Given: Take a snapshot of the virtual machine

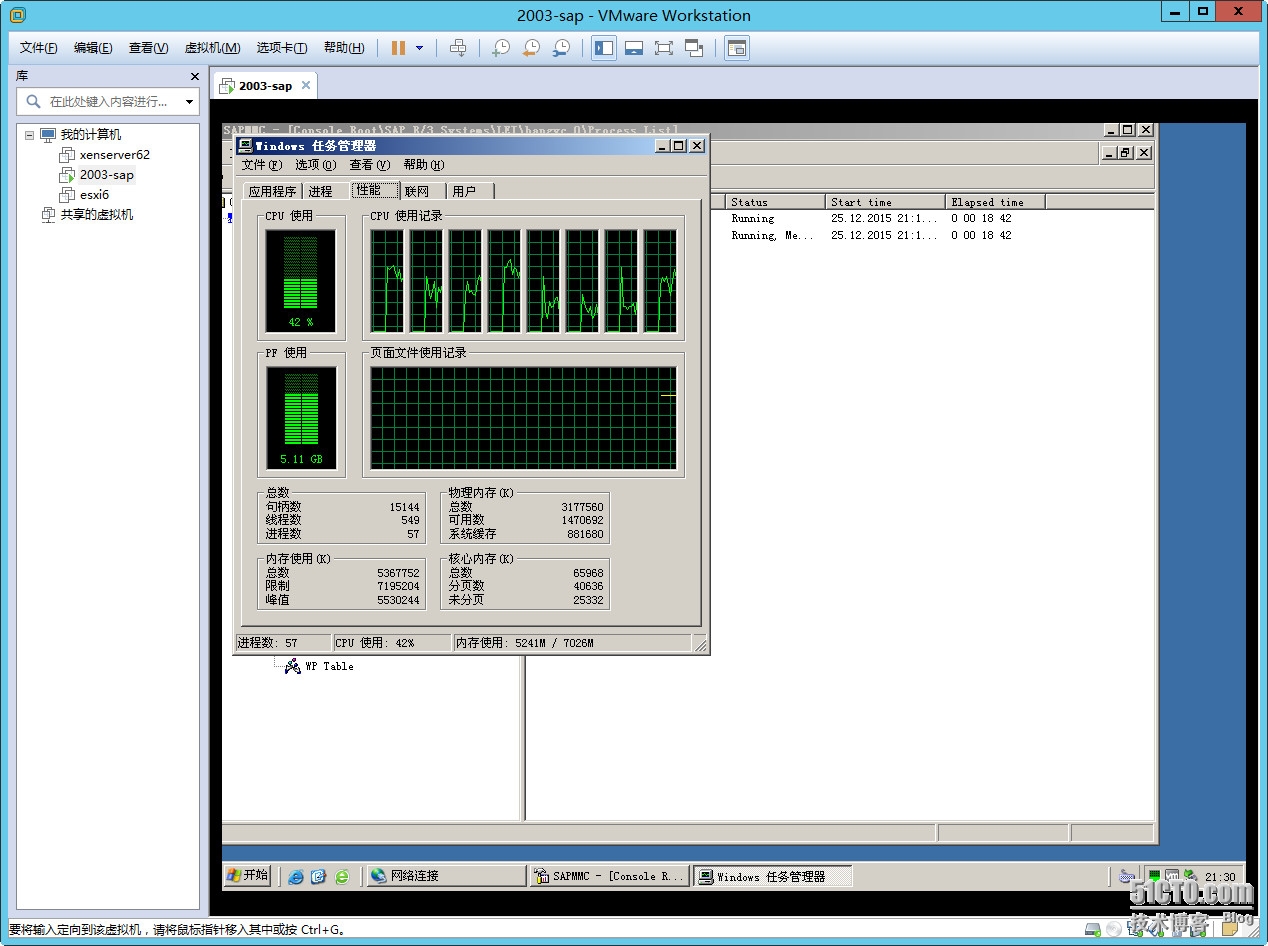Looking at the screenshot, I should click(x=501, y=48).
